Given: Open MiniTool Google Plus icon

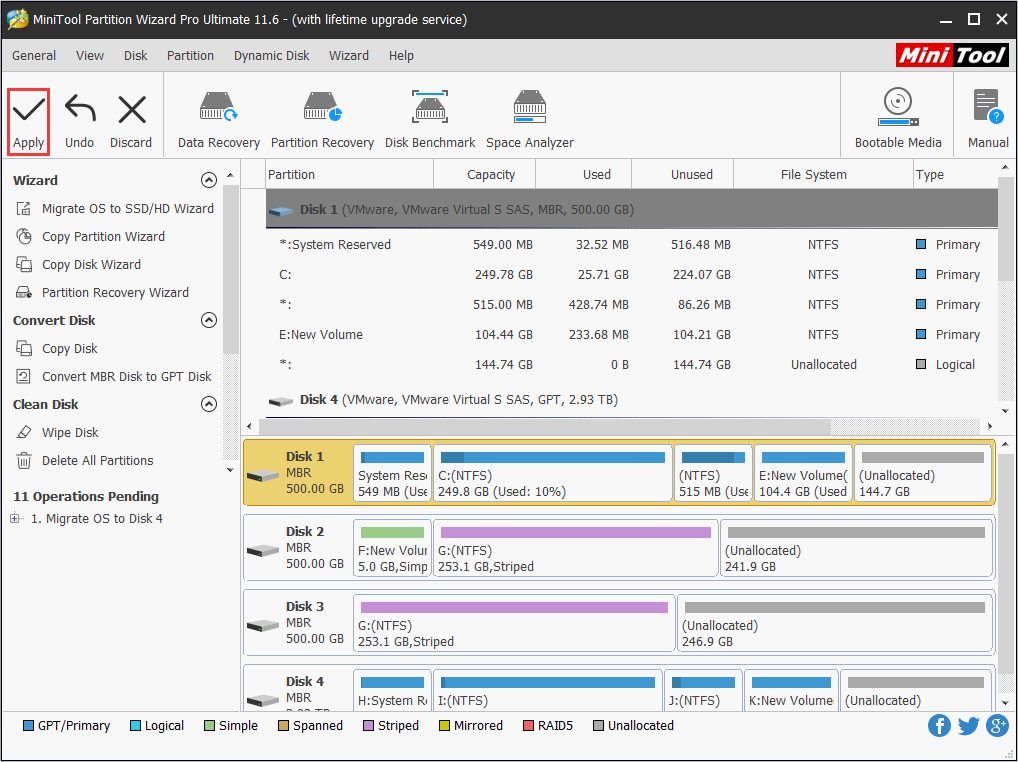Looking at the screenshot, I should pyautogui.click(x=997, y=725).
